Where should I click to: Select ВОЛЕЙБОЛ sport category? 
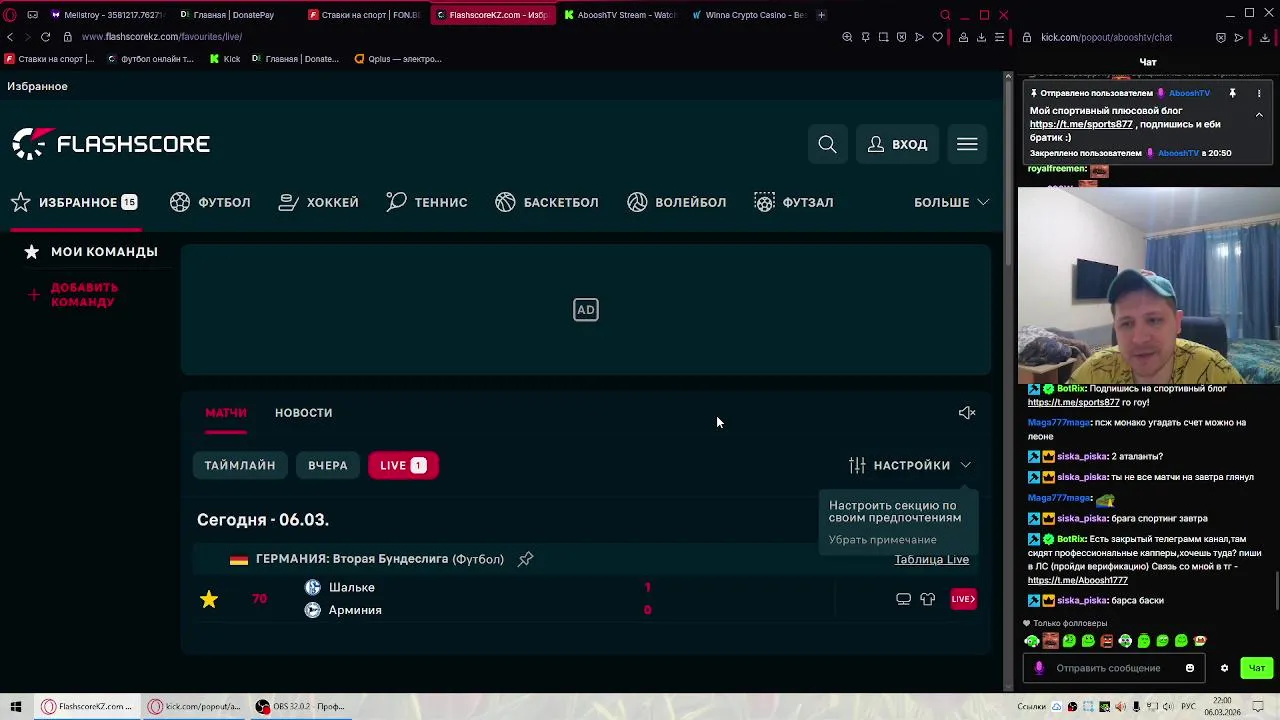coord(676,202)
